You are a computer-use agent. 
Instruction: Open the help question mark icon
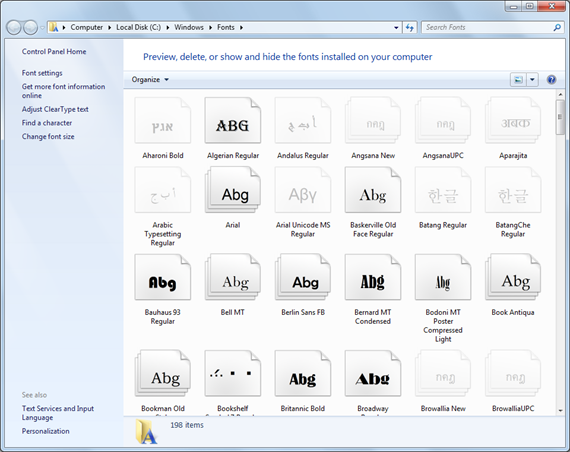click(551, 79)
